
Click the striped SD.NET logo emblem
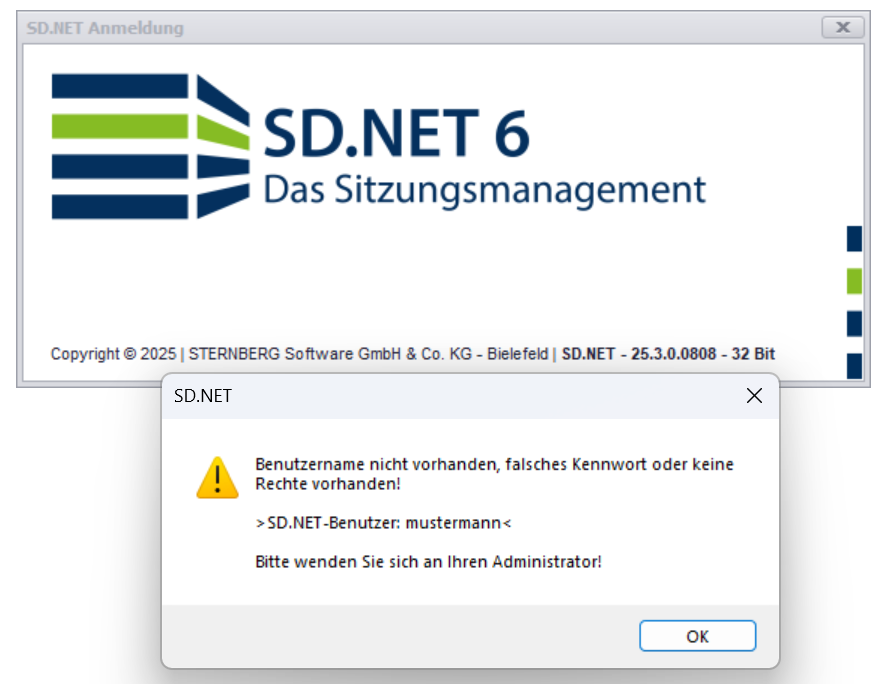point(150,146)
